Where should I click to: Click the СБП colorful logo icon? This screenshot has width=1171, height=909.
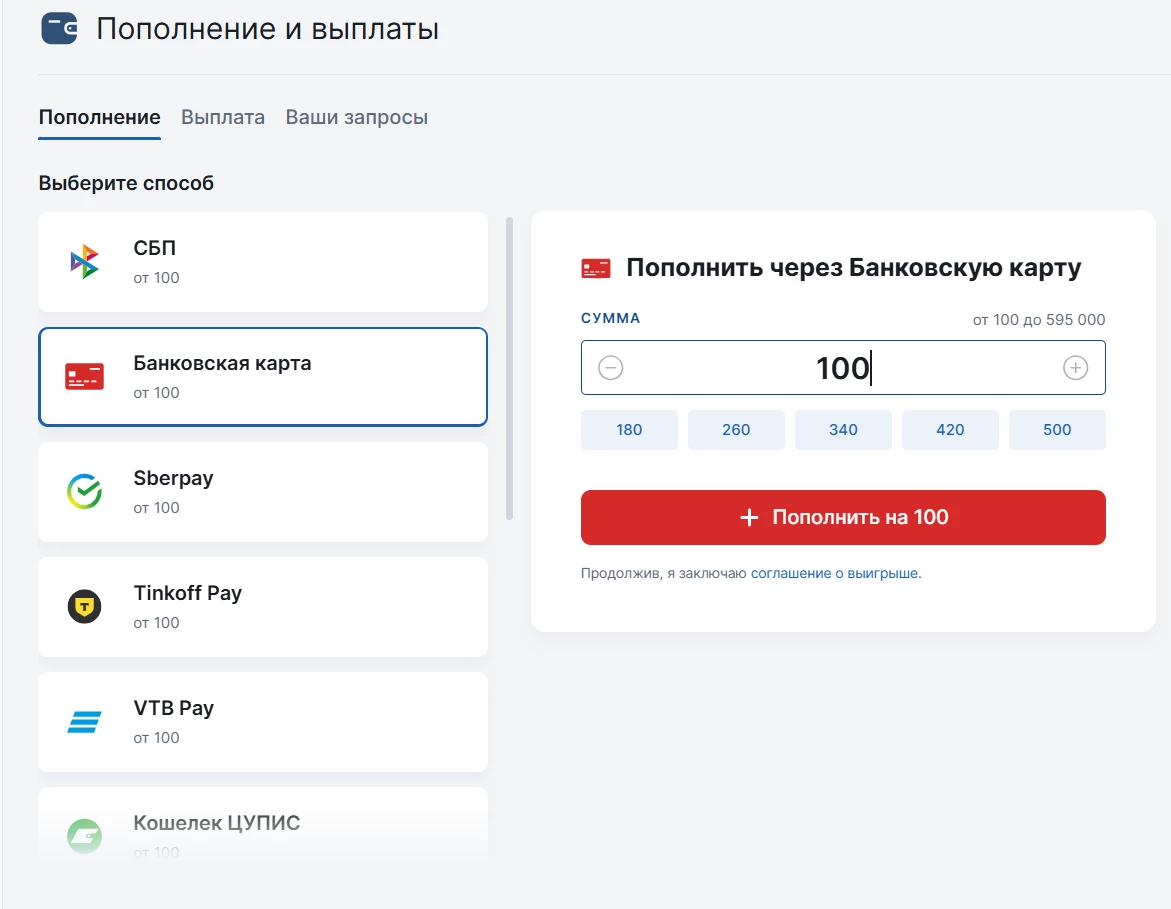pos(84,261)
